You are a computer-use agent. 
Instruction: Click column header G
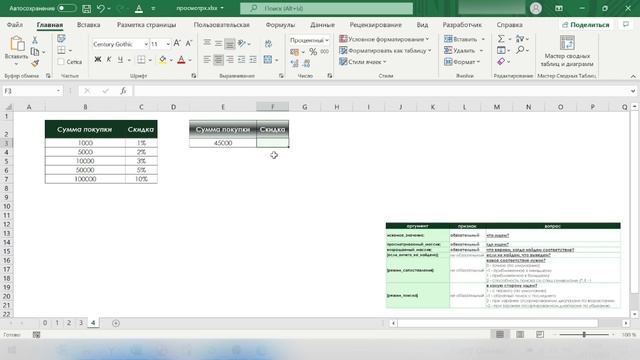(304, 107)
